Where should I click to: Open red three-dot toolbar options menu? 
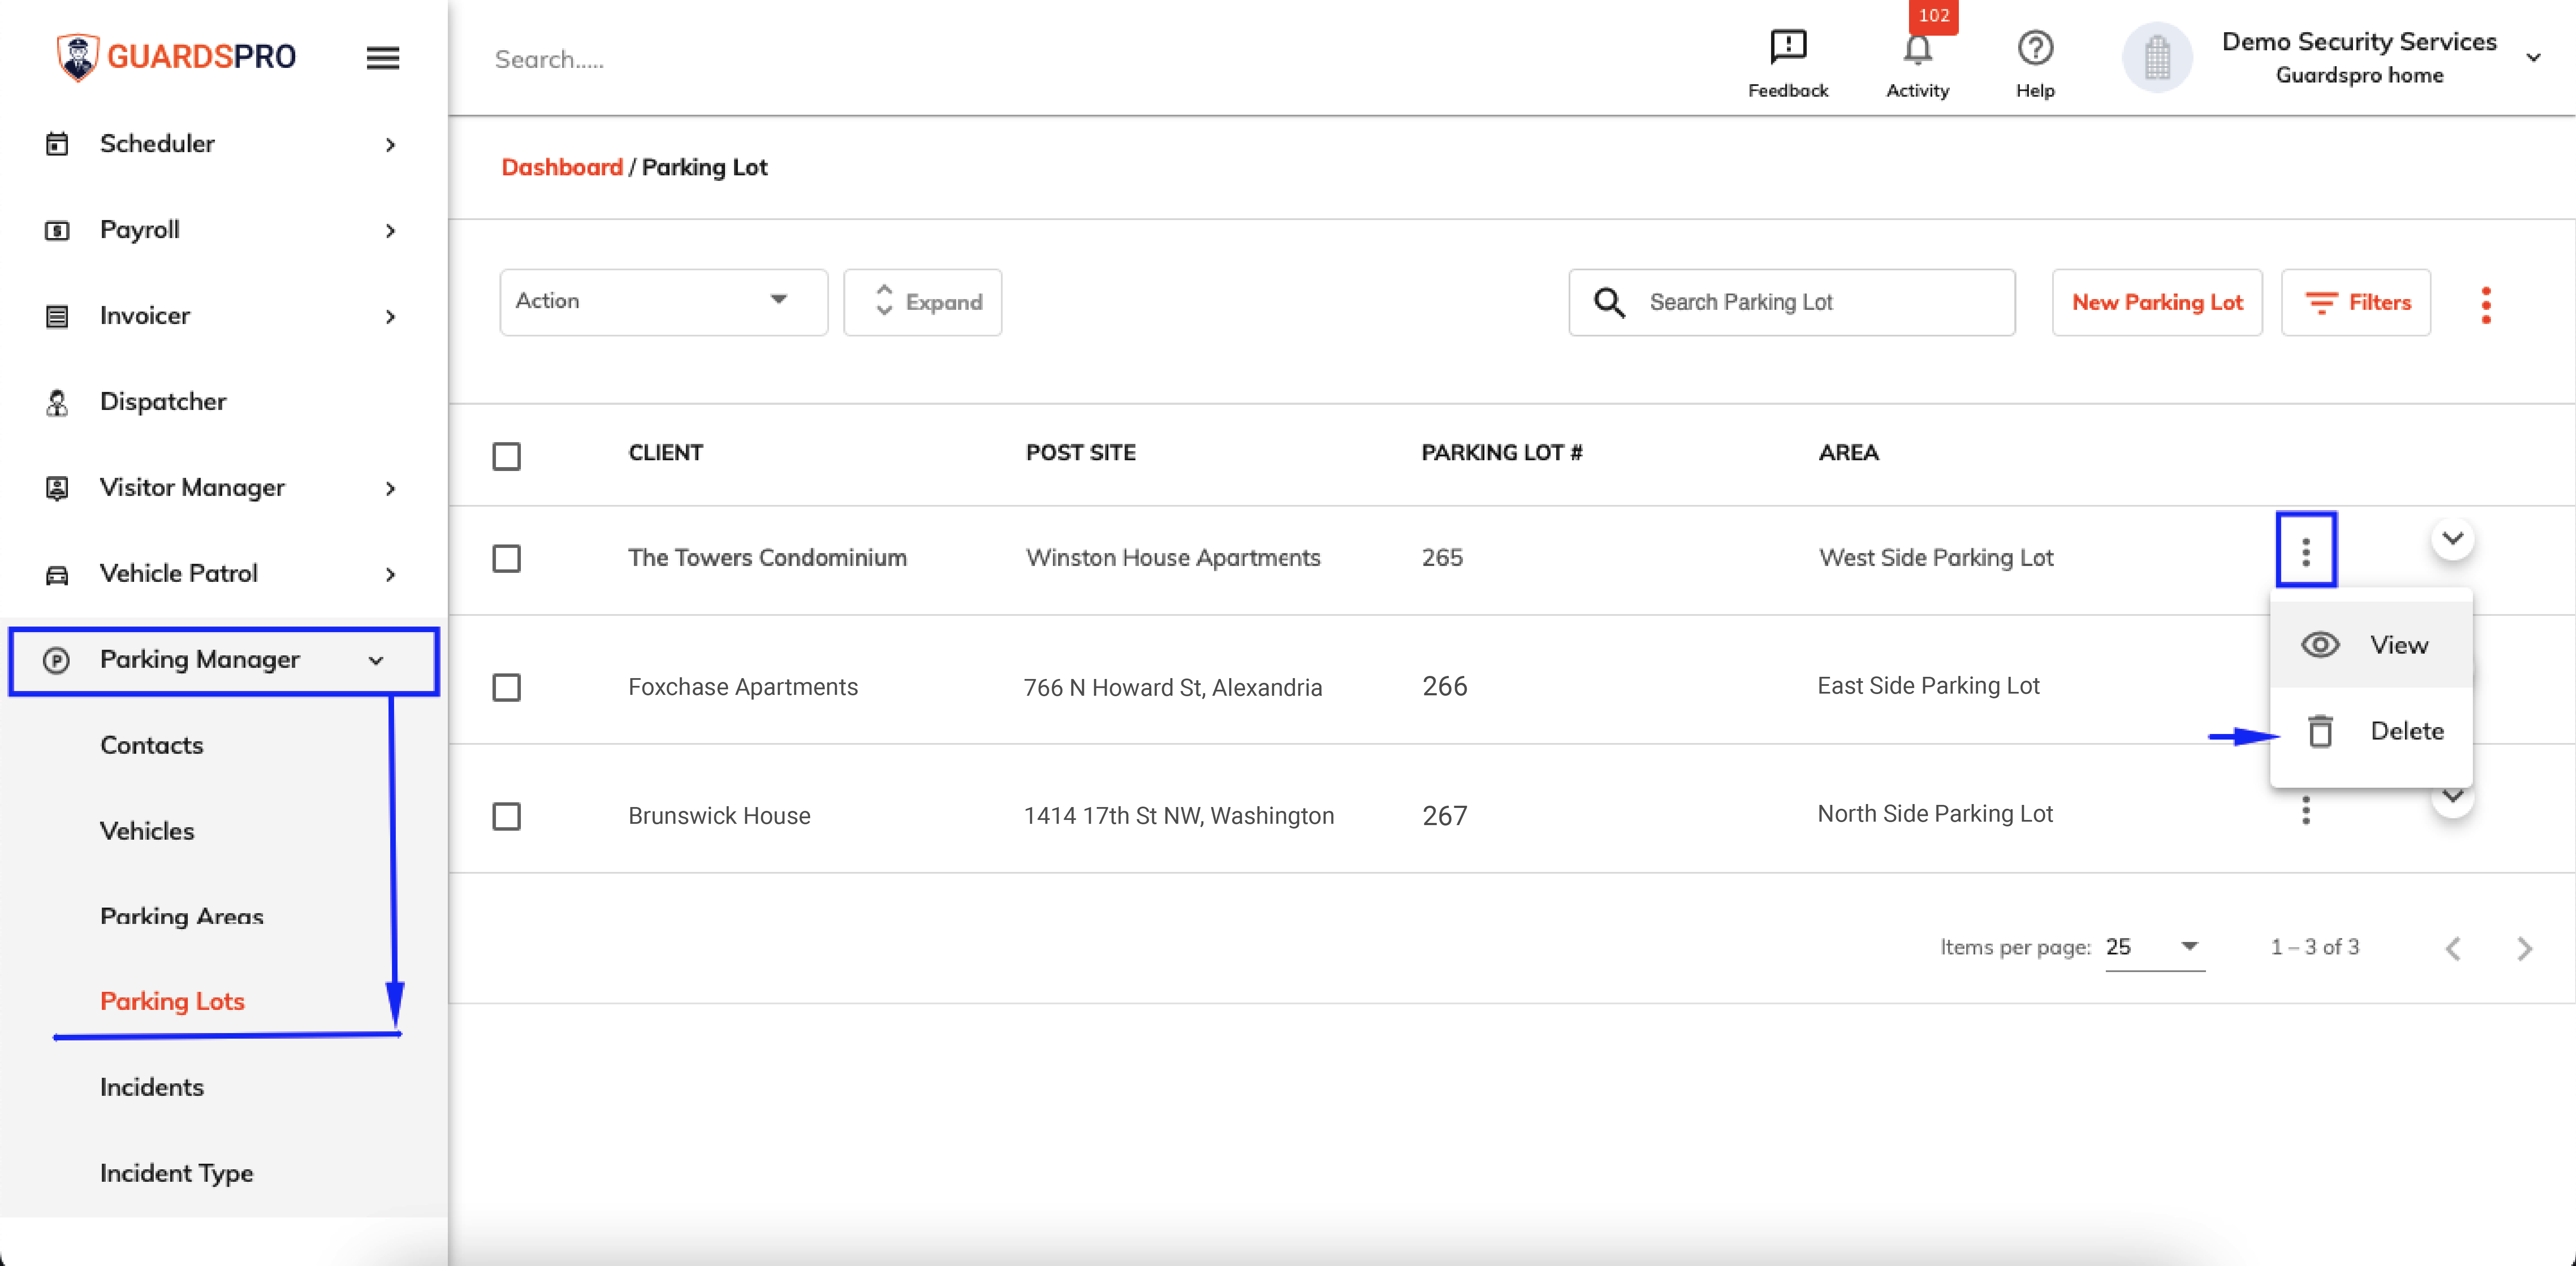[x=2486, y=304]
